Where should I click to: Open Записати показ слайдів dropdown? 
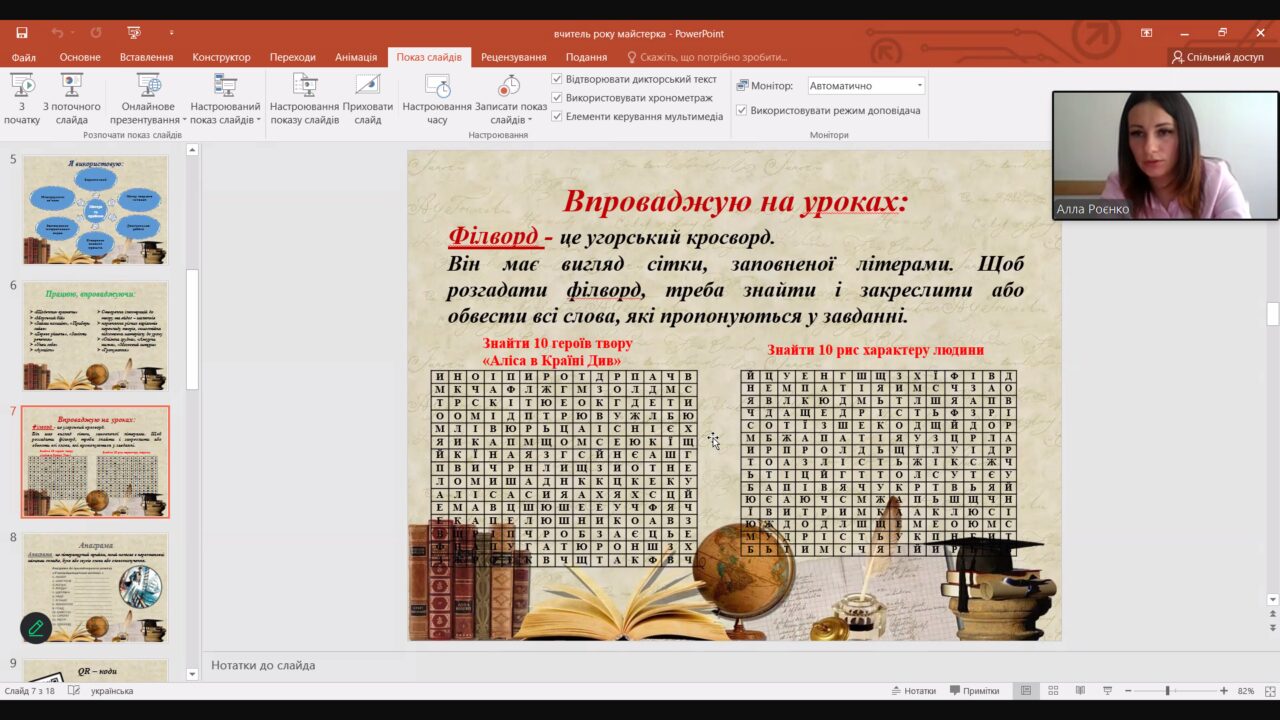[x=511, y=99]
